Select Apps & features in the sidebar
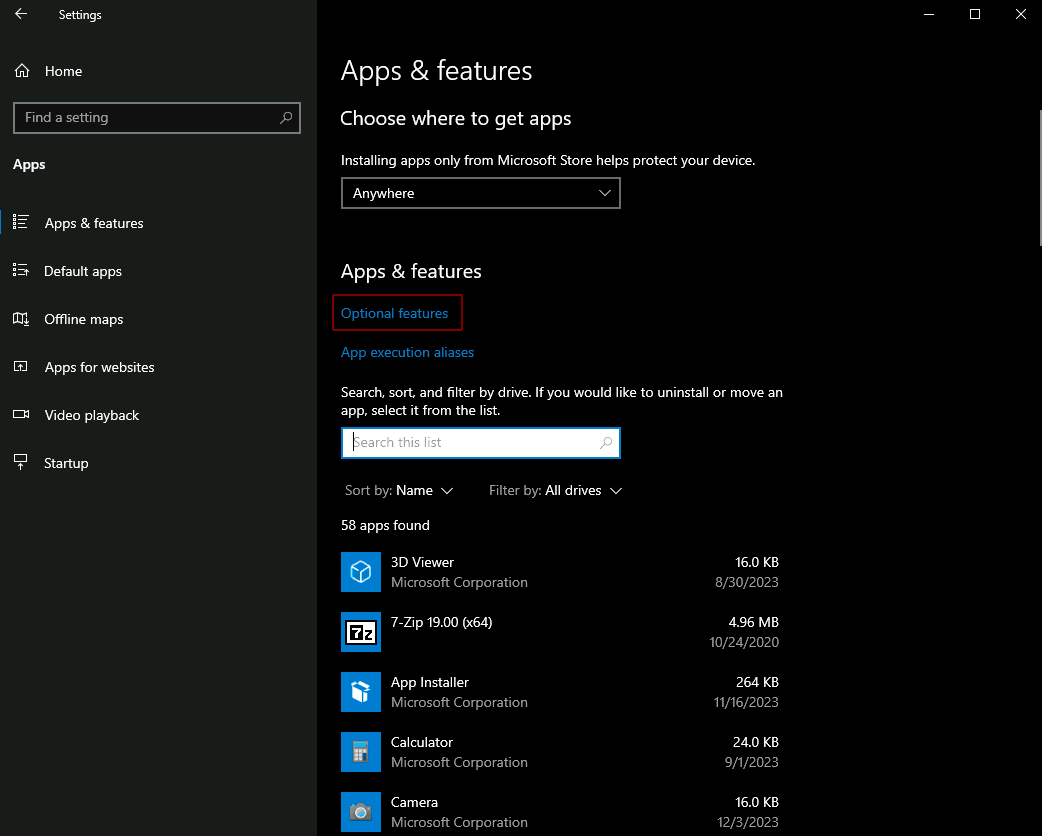 click(x=94, y=223)
